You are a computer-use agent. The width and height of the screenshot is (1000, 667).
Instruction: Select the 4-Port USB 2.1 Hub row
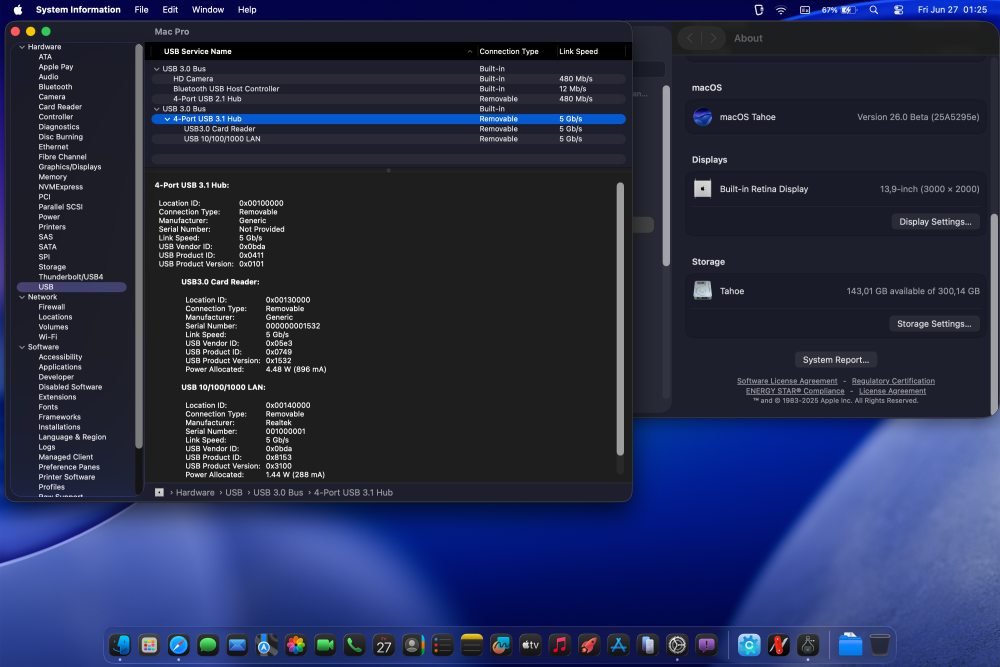click(x=388, y=99)
